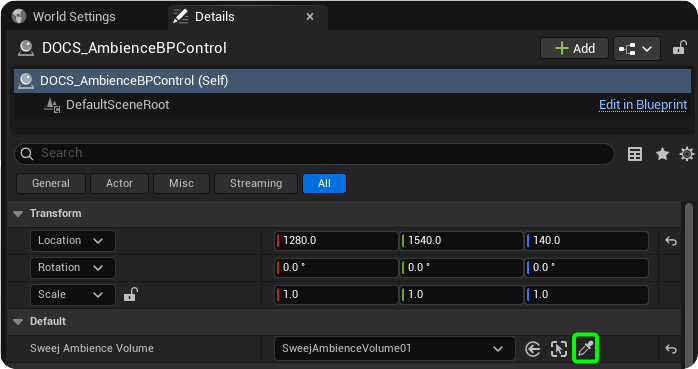
Task: Select DOCS_AmbienceBPControl (Self) row
Action: click(352, 81)
